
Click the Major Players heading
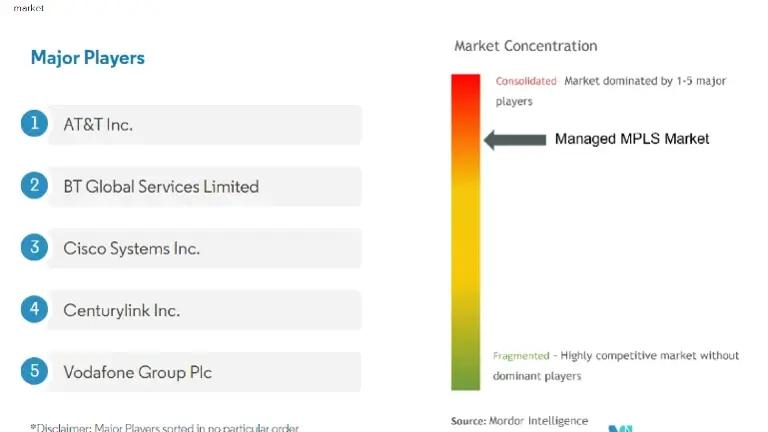pos(87,57)
